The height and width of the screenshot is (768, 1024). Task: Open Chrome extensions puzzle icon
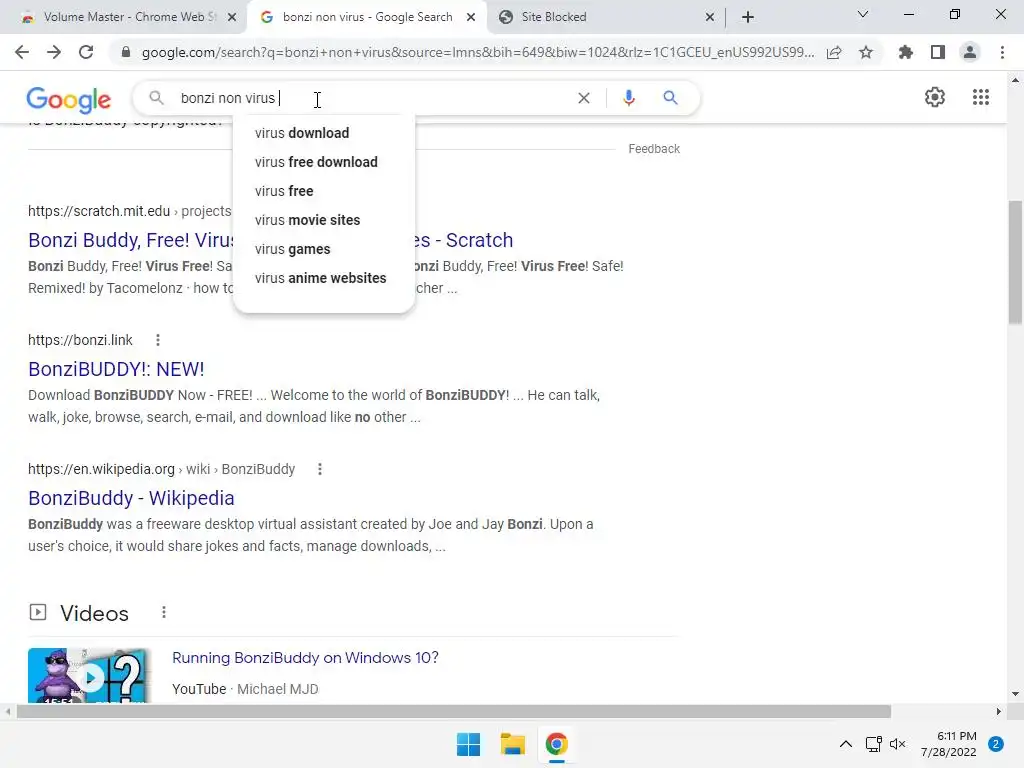905,52
